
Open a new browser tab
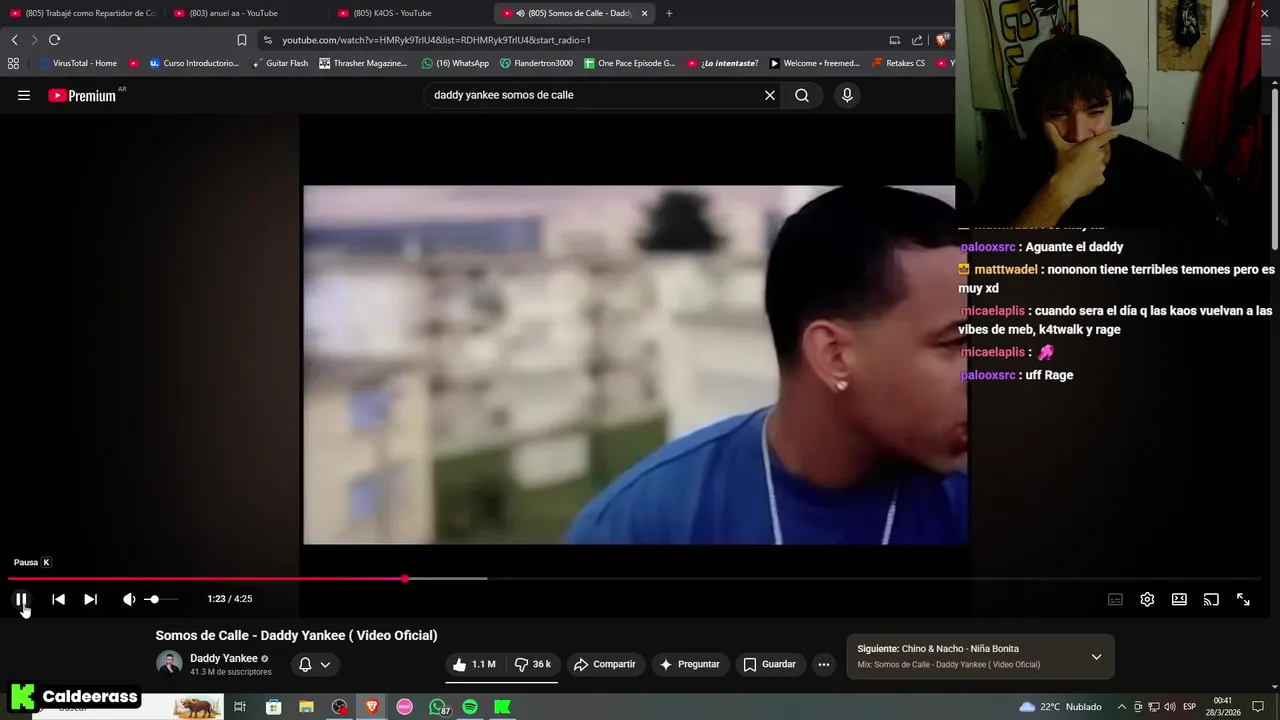pos(669,13)
